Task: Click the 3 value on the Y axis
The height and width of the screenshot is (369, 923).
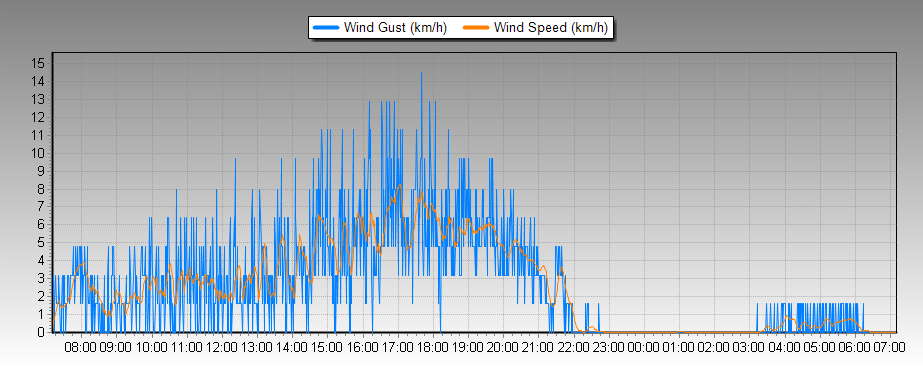Action: (41, 278)
